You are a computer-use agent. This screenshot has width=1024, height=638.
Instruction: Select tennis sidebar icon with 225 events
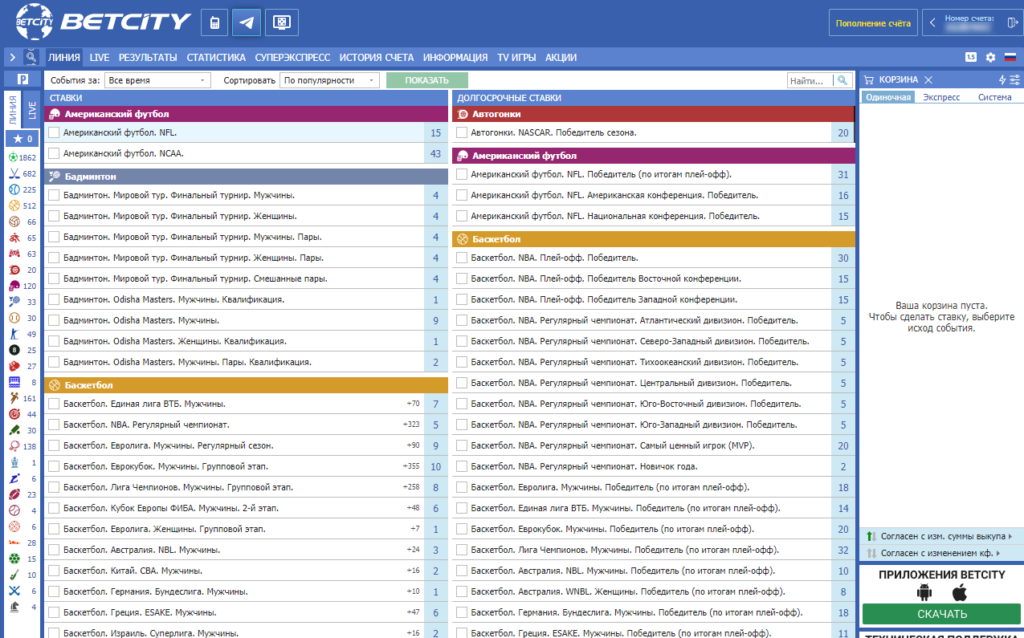click(x=14, y=189)
